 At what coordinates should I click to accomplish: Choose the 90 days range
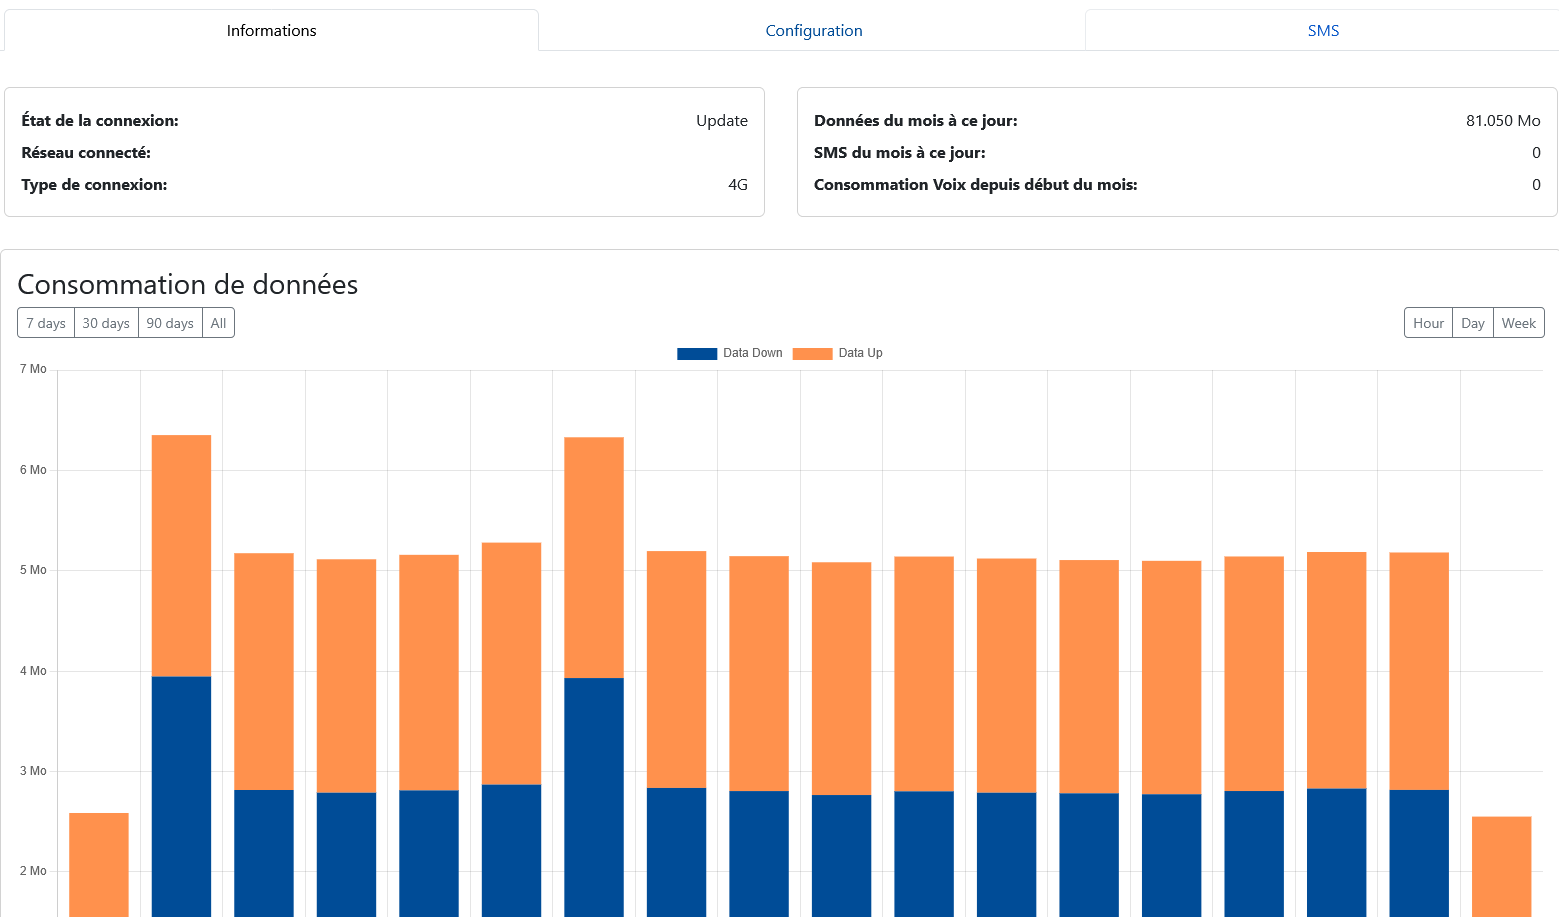(x=170, y=323)
